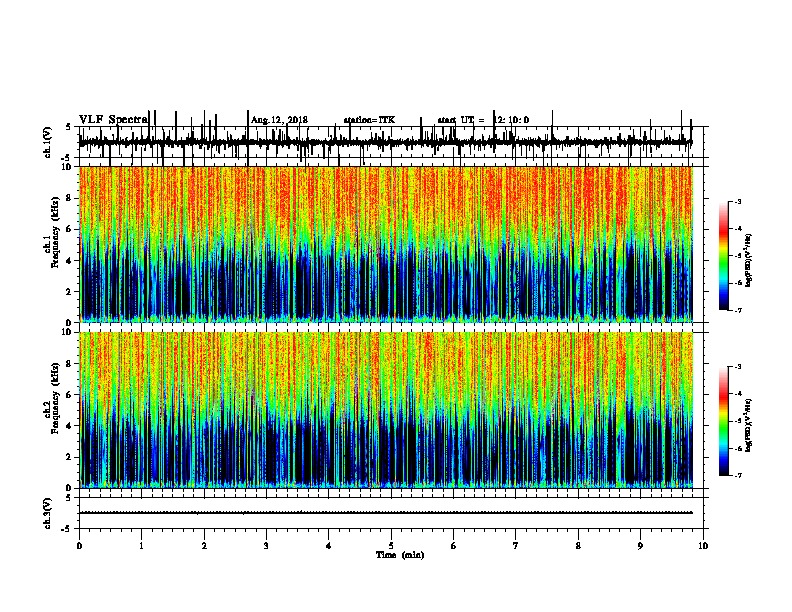The image size is (792, 612).
Task: Click the '-5' volt tick of ch.1 waveform axis
Action: coord(67,159)
